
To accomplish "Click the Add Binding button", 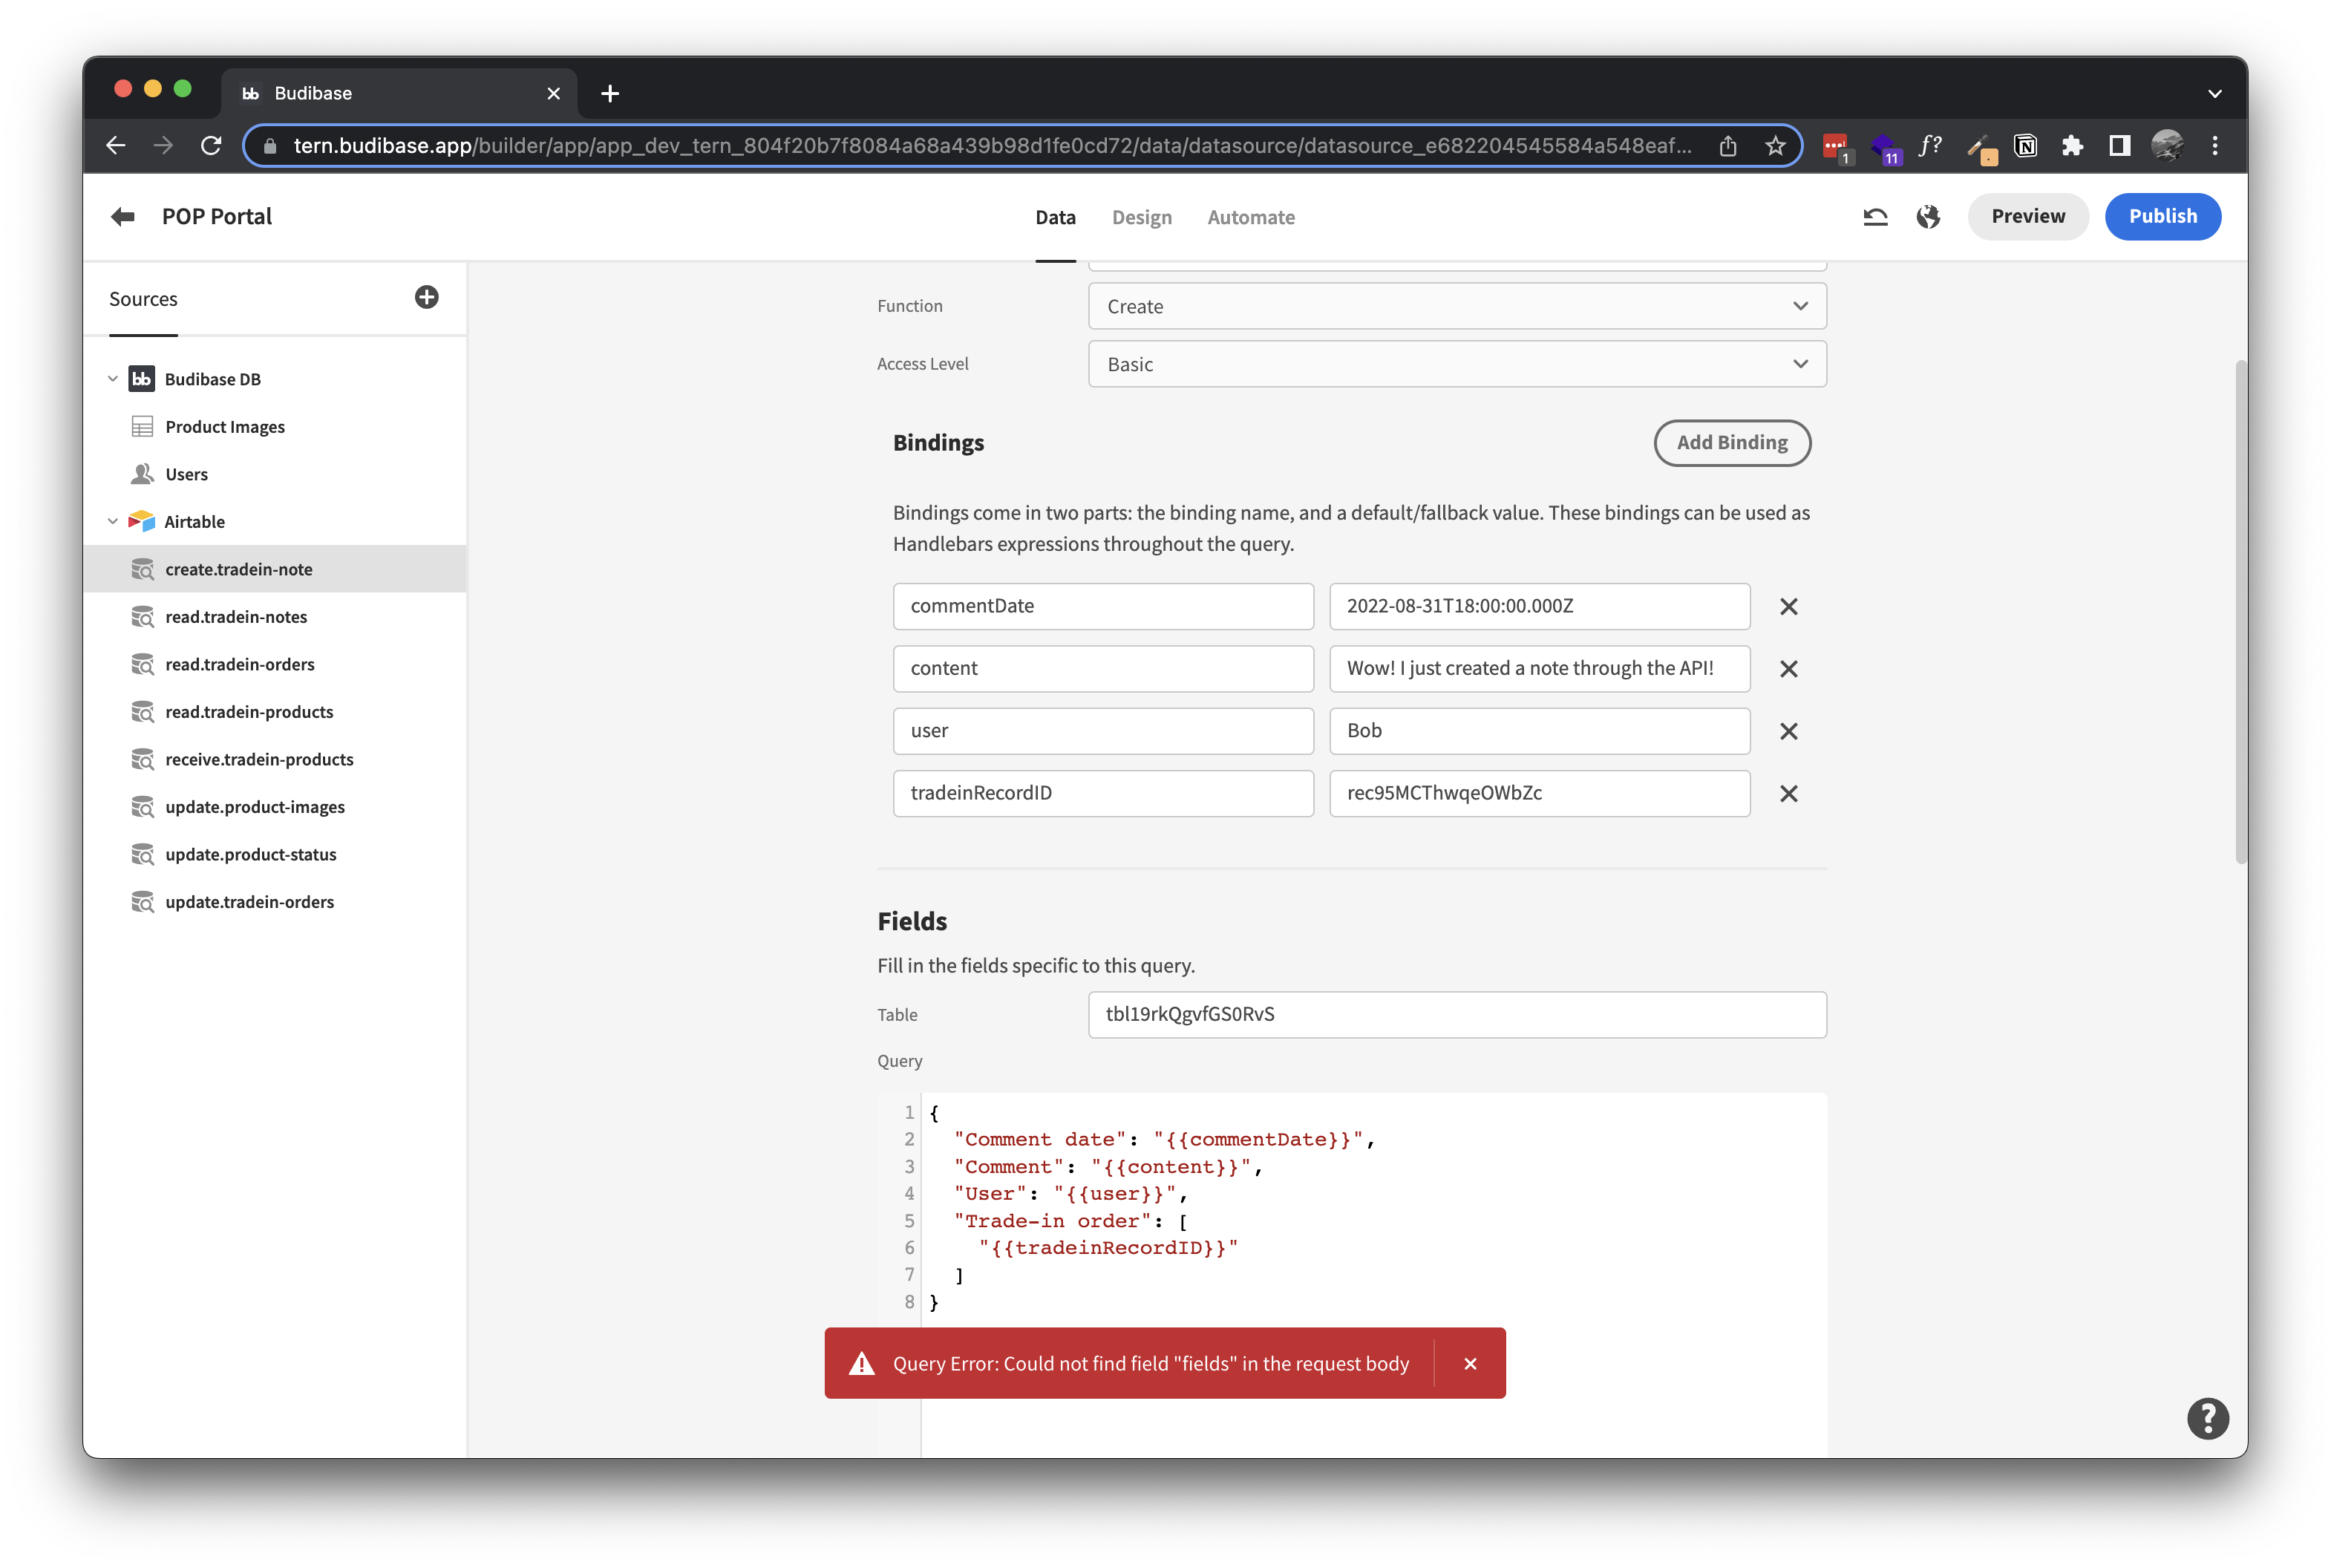I will (x=1731, y=443).
